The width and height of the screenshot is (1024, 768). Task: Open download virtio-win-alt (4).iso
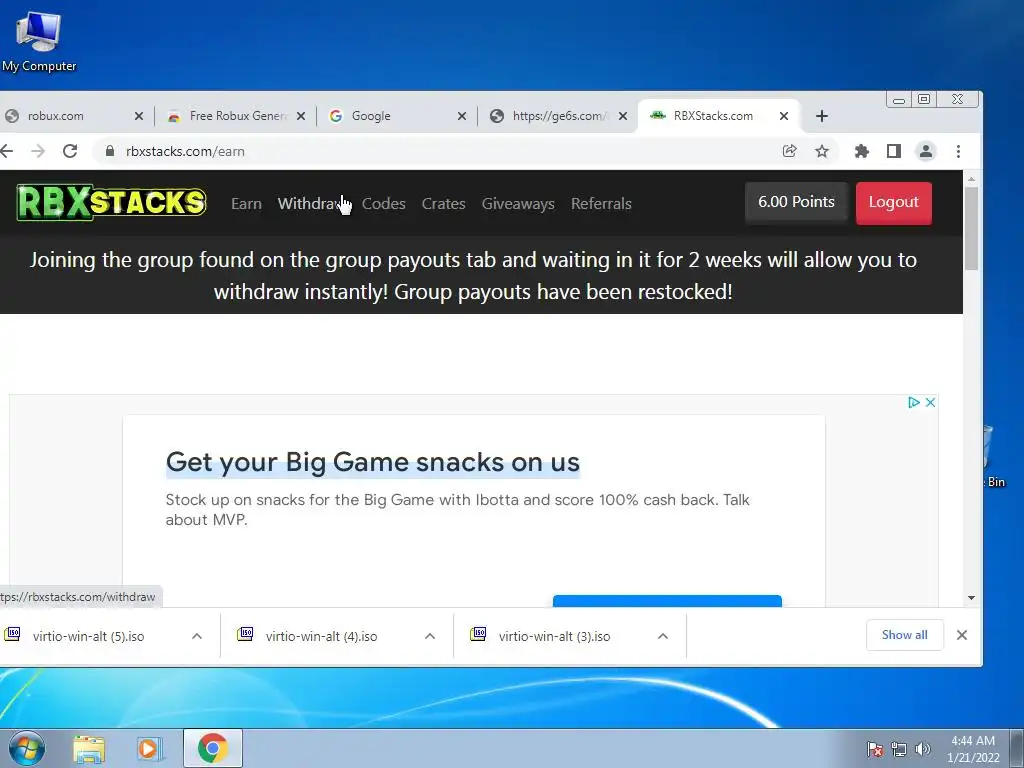click(x=320, y=636)
